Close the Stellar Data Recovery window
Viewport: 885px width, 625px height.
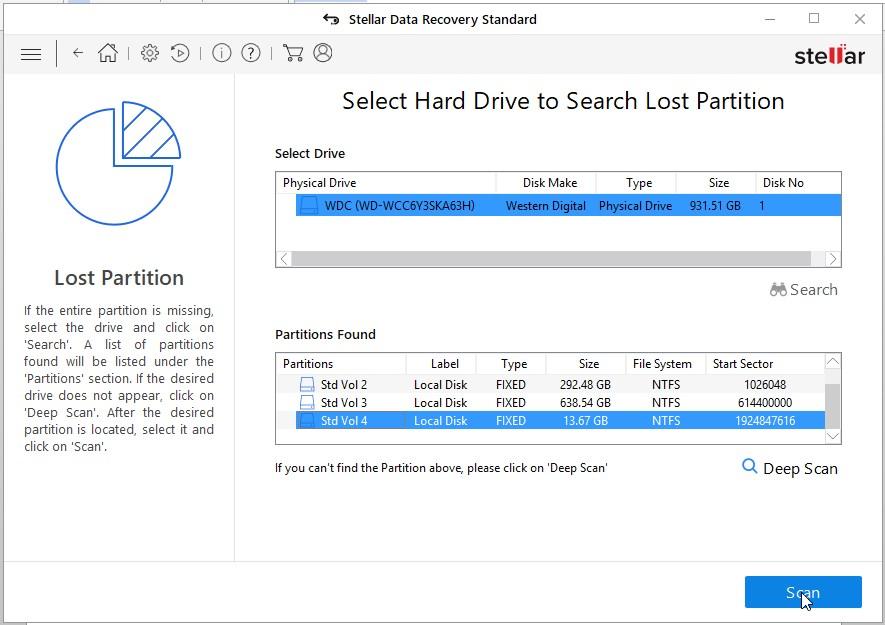pos(860,19)
